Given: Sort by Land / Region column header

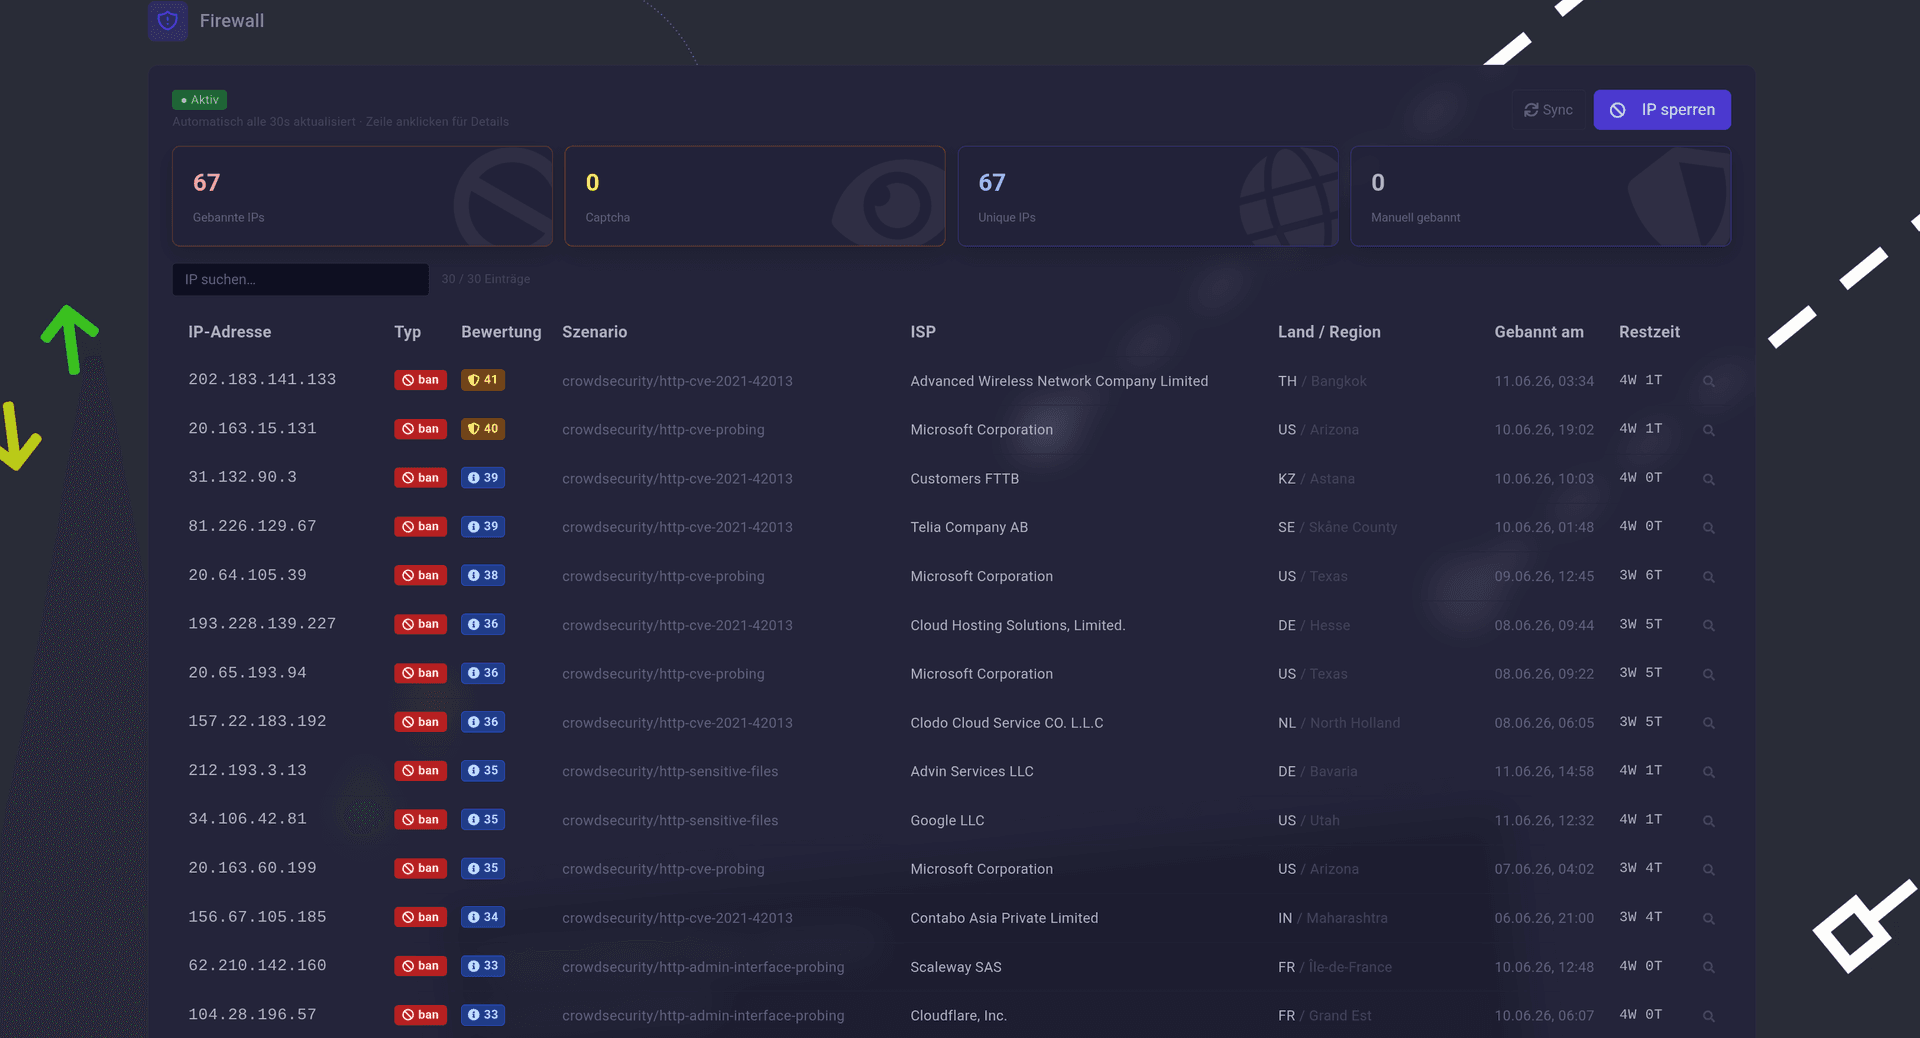Looking at the screenshot, I should pyautogui.click(x=1329, y=332).
